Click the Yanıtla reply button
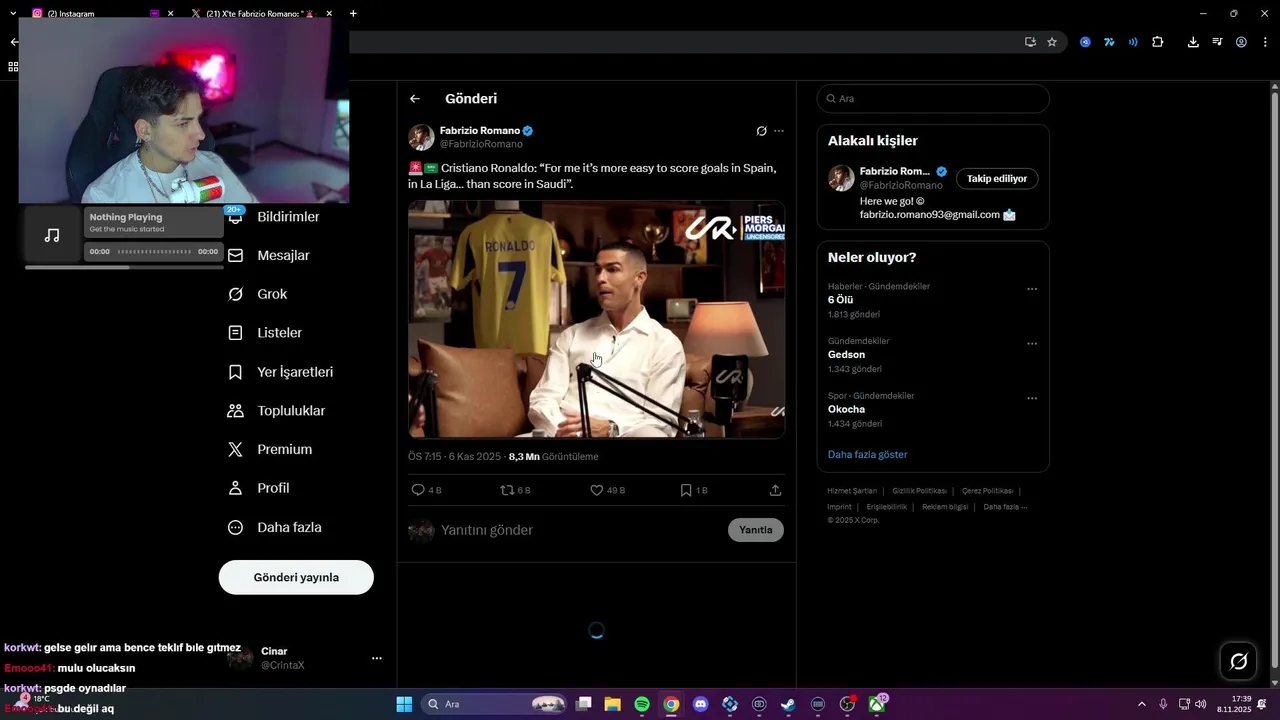The height and width of the screenshot is (720, 1280). tap(756, 530)
